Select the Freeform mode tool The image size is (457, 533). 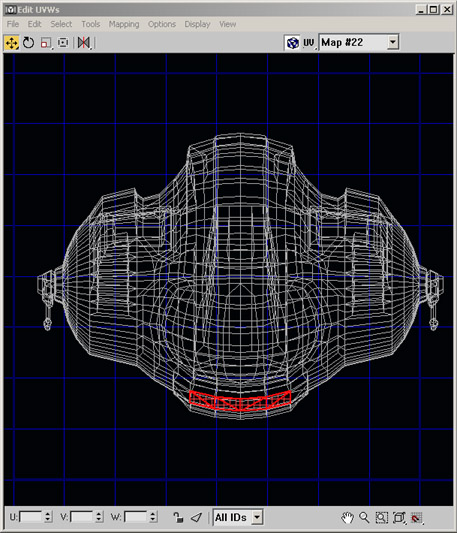[x=63, y=43]
